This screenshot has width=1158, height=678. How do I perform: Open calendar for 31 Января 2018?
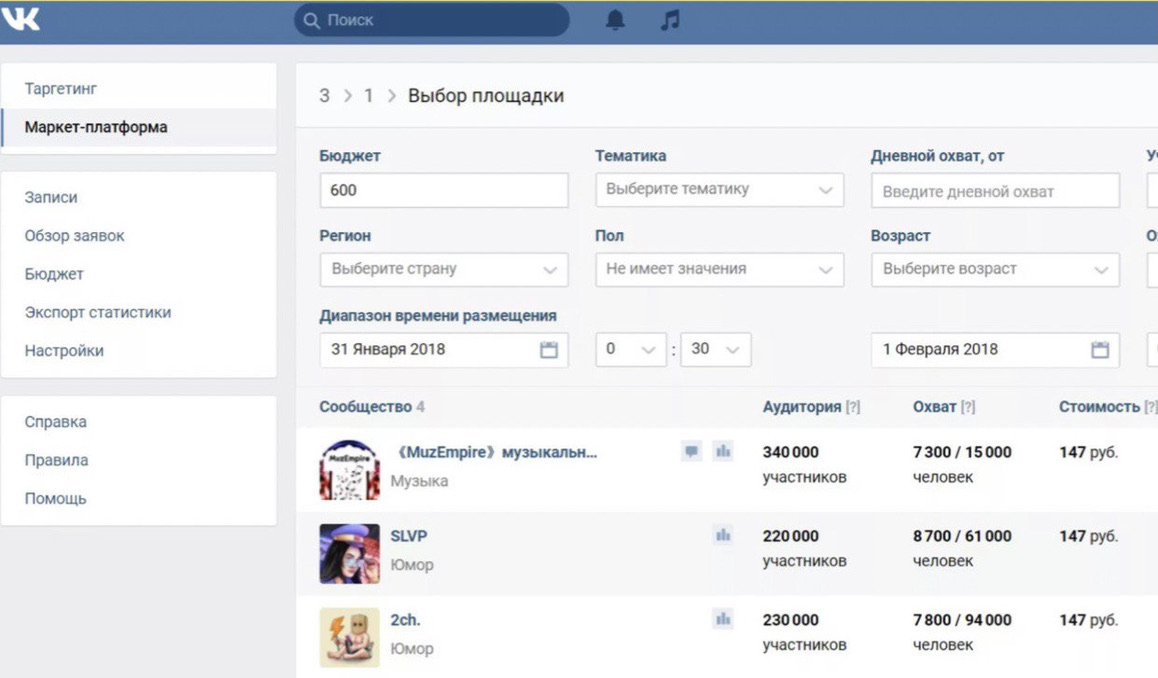tap(549, 349)
